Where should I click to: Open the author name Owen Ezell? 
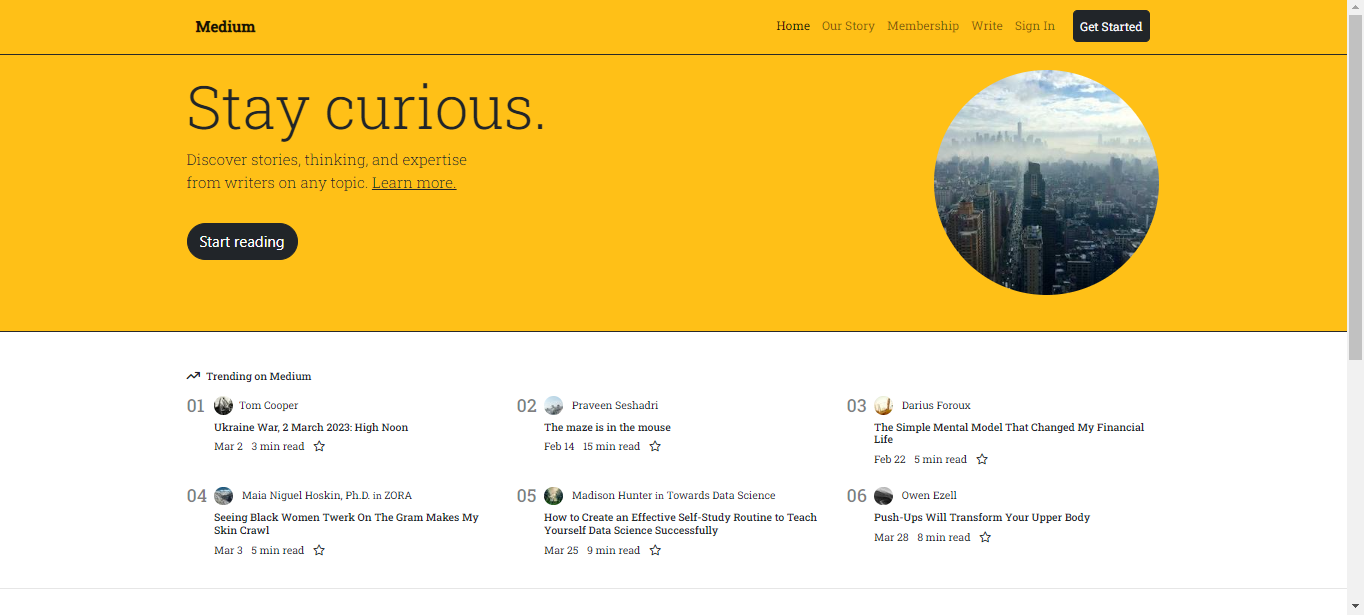[929, 495]
